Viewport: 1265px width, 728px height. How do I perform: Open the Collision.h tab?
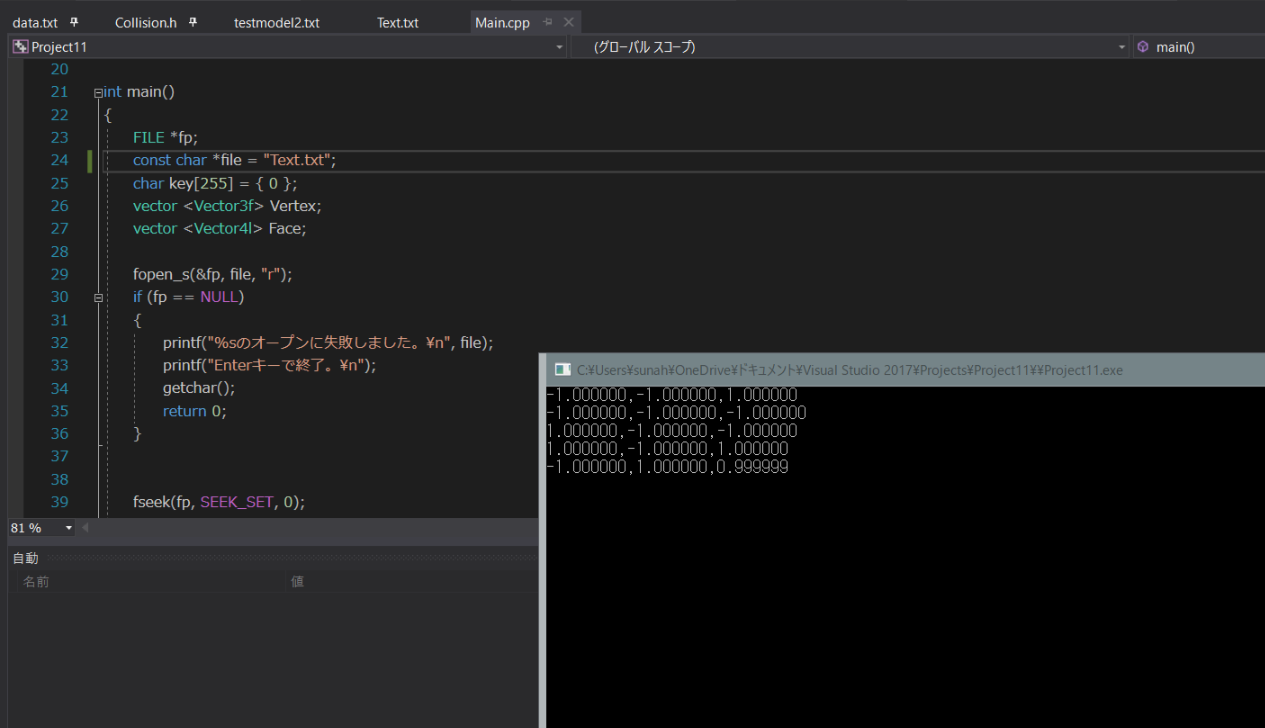click(x=146, y=22)
